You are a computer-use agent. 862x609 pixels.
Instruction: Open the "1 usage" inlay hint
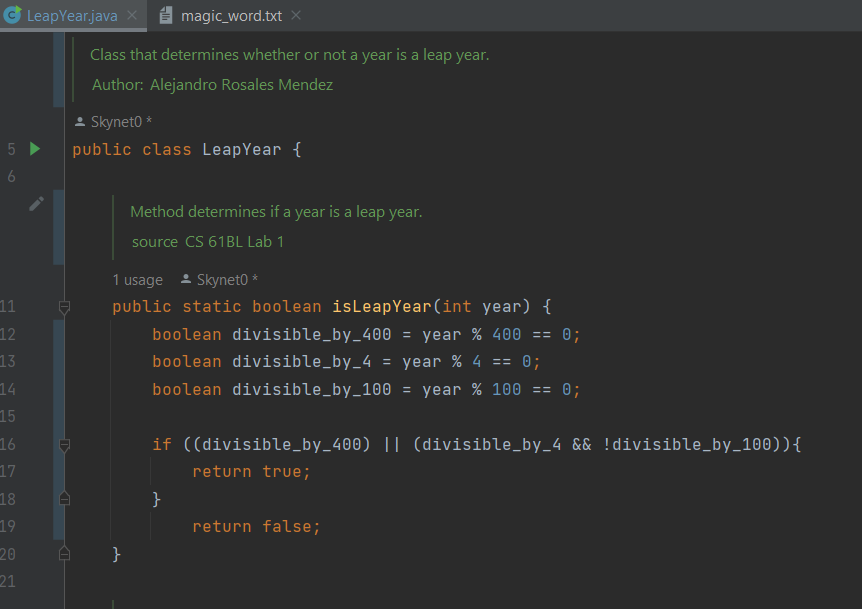(137, 280)
